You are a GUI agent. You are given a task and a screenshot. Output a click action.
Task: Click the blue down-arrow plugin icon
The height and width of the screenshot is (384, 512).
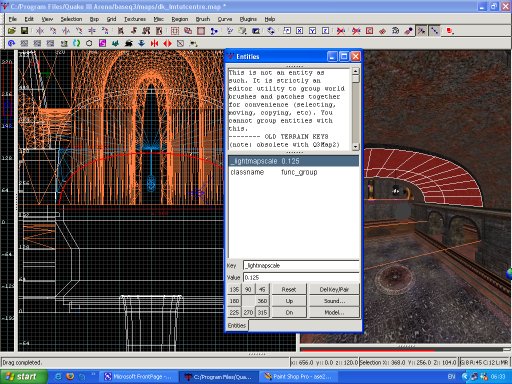click(x=141, y=43)
